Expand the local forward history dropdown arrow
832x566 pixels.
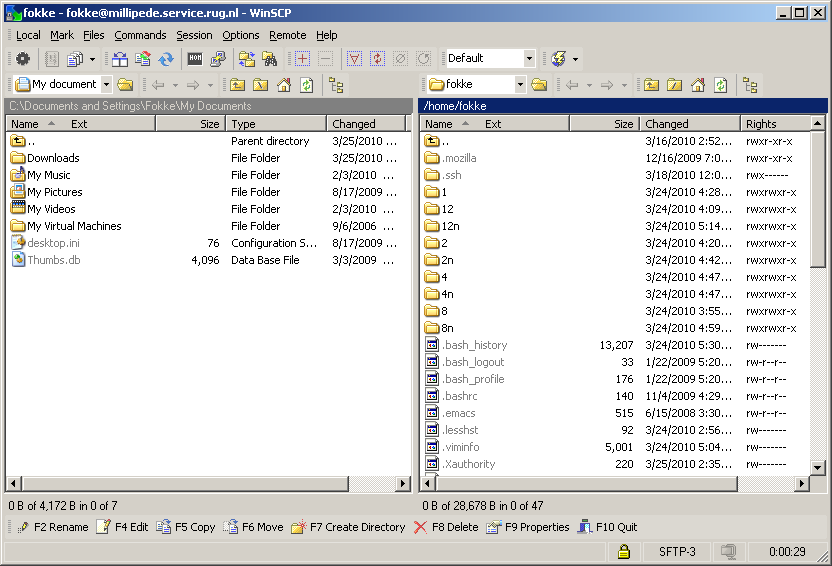(210, 85)
